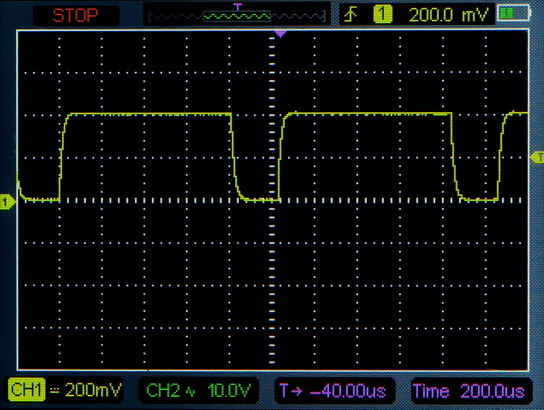
Task: Select the CH2 channel label
Action: [163, 391]
